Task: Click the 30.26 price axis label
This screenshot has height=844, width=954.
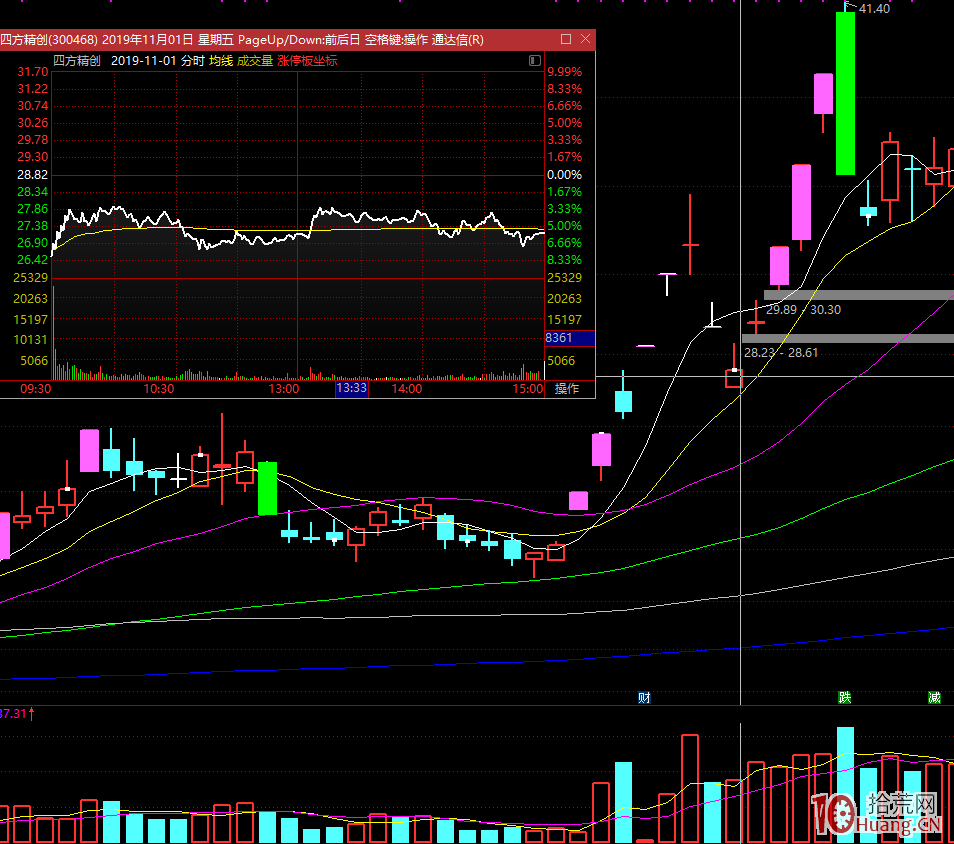Action: pos(32,123)
